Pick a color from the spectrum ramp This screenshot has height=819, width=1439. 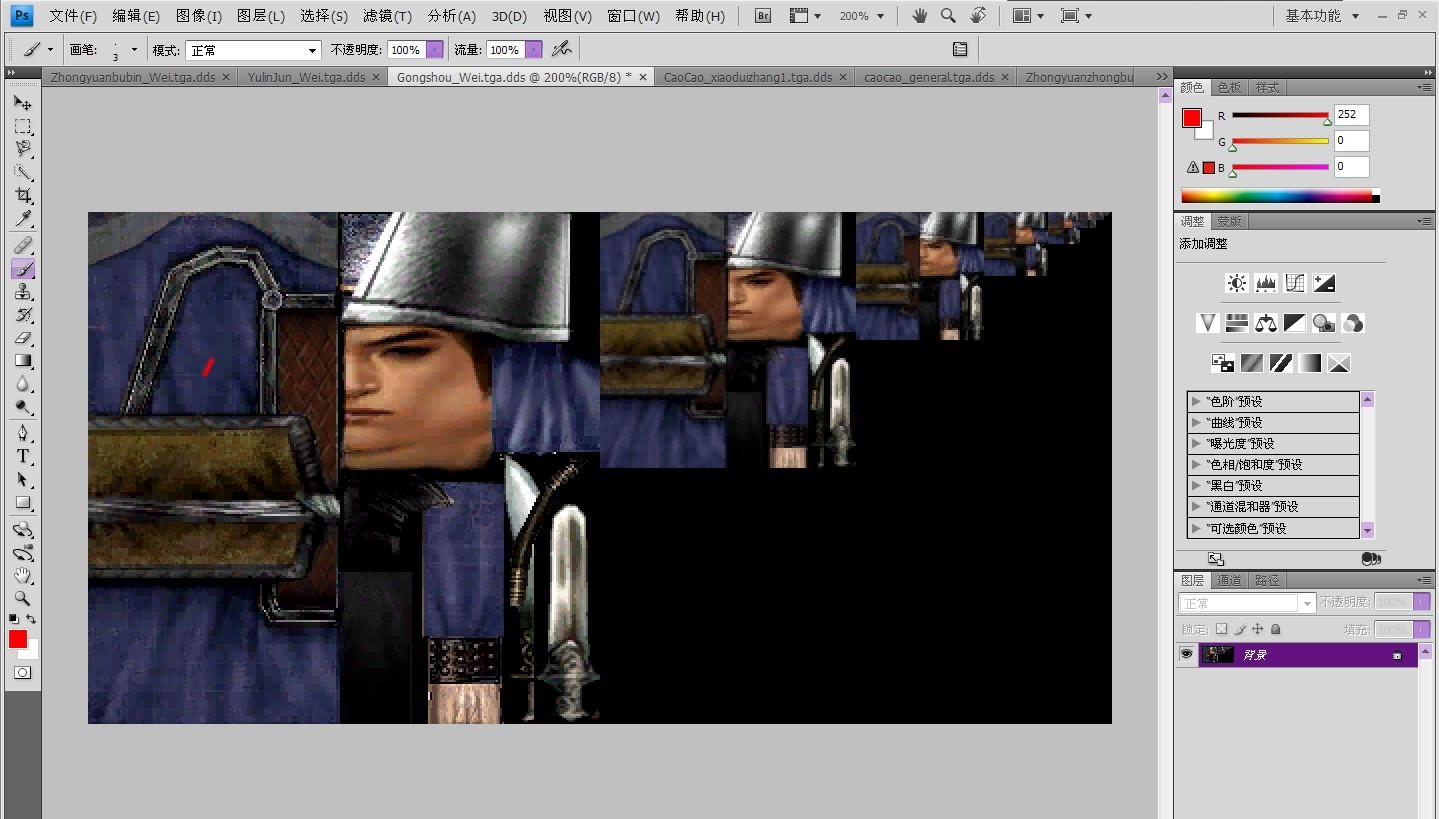1280,196
